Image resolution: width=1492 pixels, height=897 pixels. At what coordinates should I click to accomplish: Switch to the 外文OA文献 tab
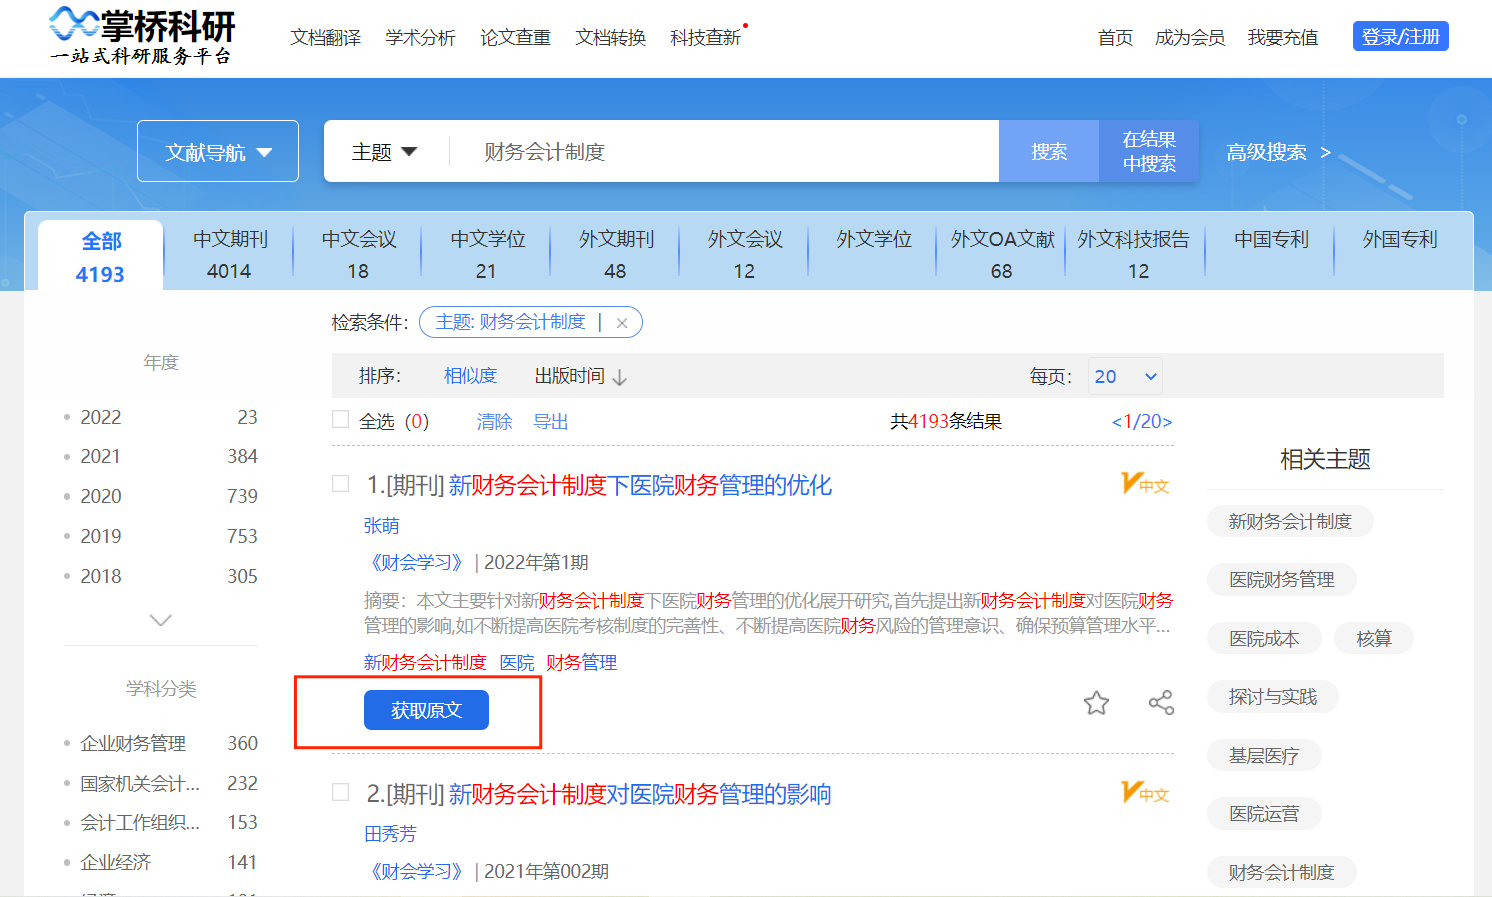pos(1002,254)
